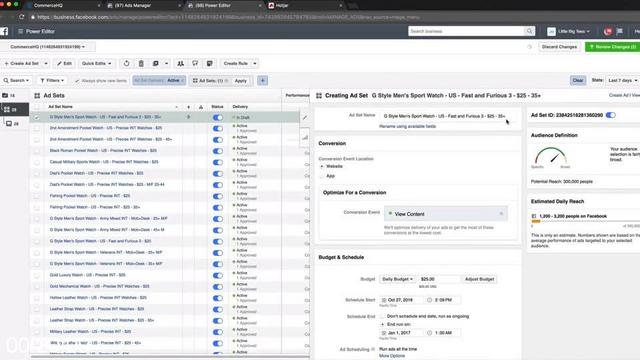Click the warning triangle column header icon
The width and height of the screenshot is (640, 360).
pyautogui.click(x=201, y=107)
